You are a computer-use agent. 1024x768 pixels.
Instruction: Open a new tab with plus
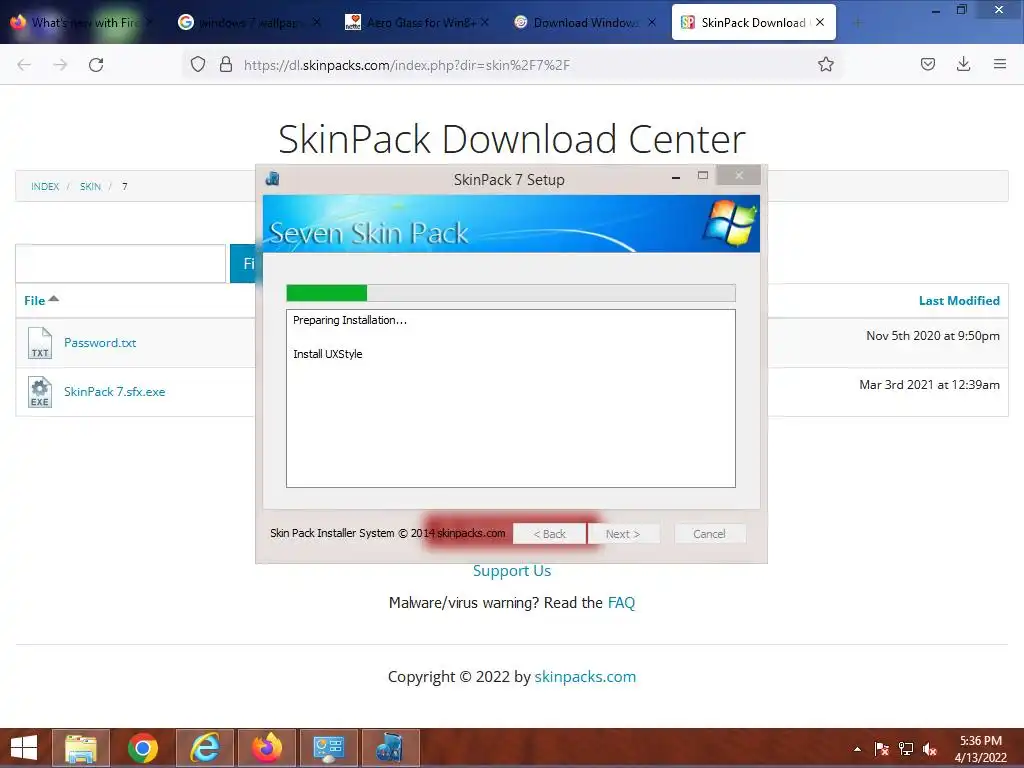(857, 23)
